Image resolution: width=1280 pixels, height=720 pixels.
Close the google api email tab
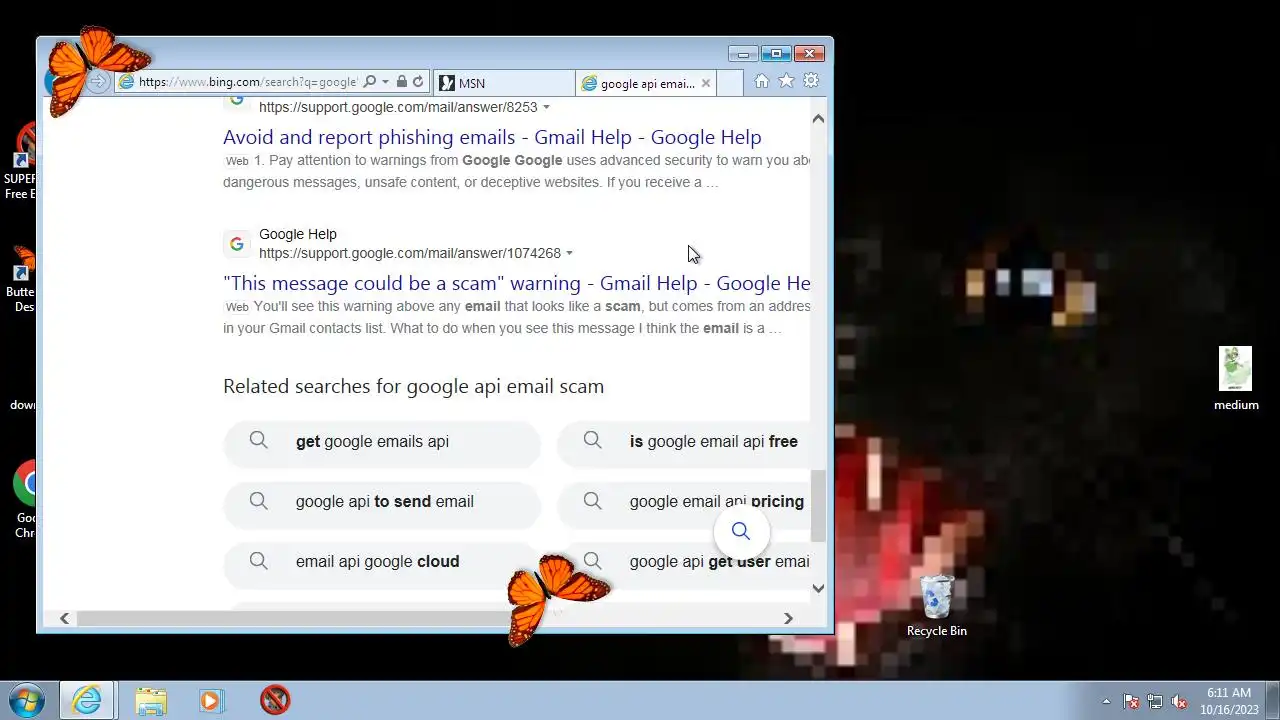click(x=706, y=83)
